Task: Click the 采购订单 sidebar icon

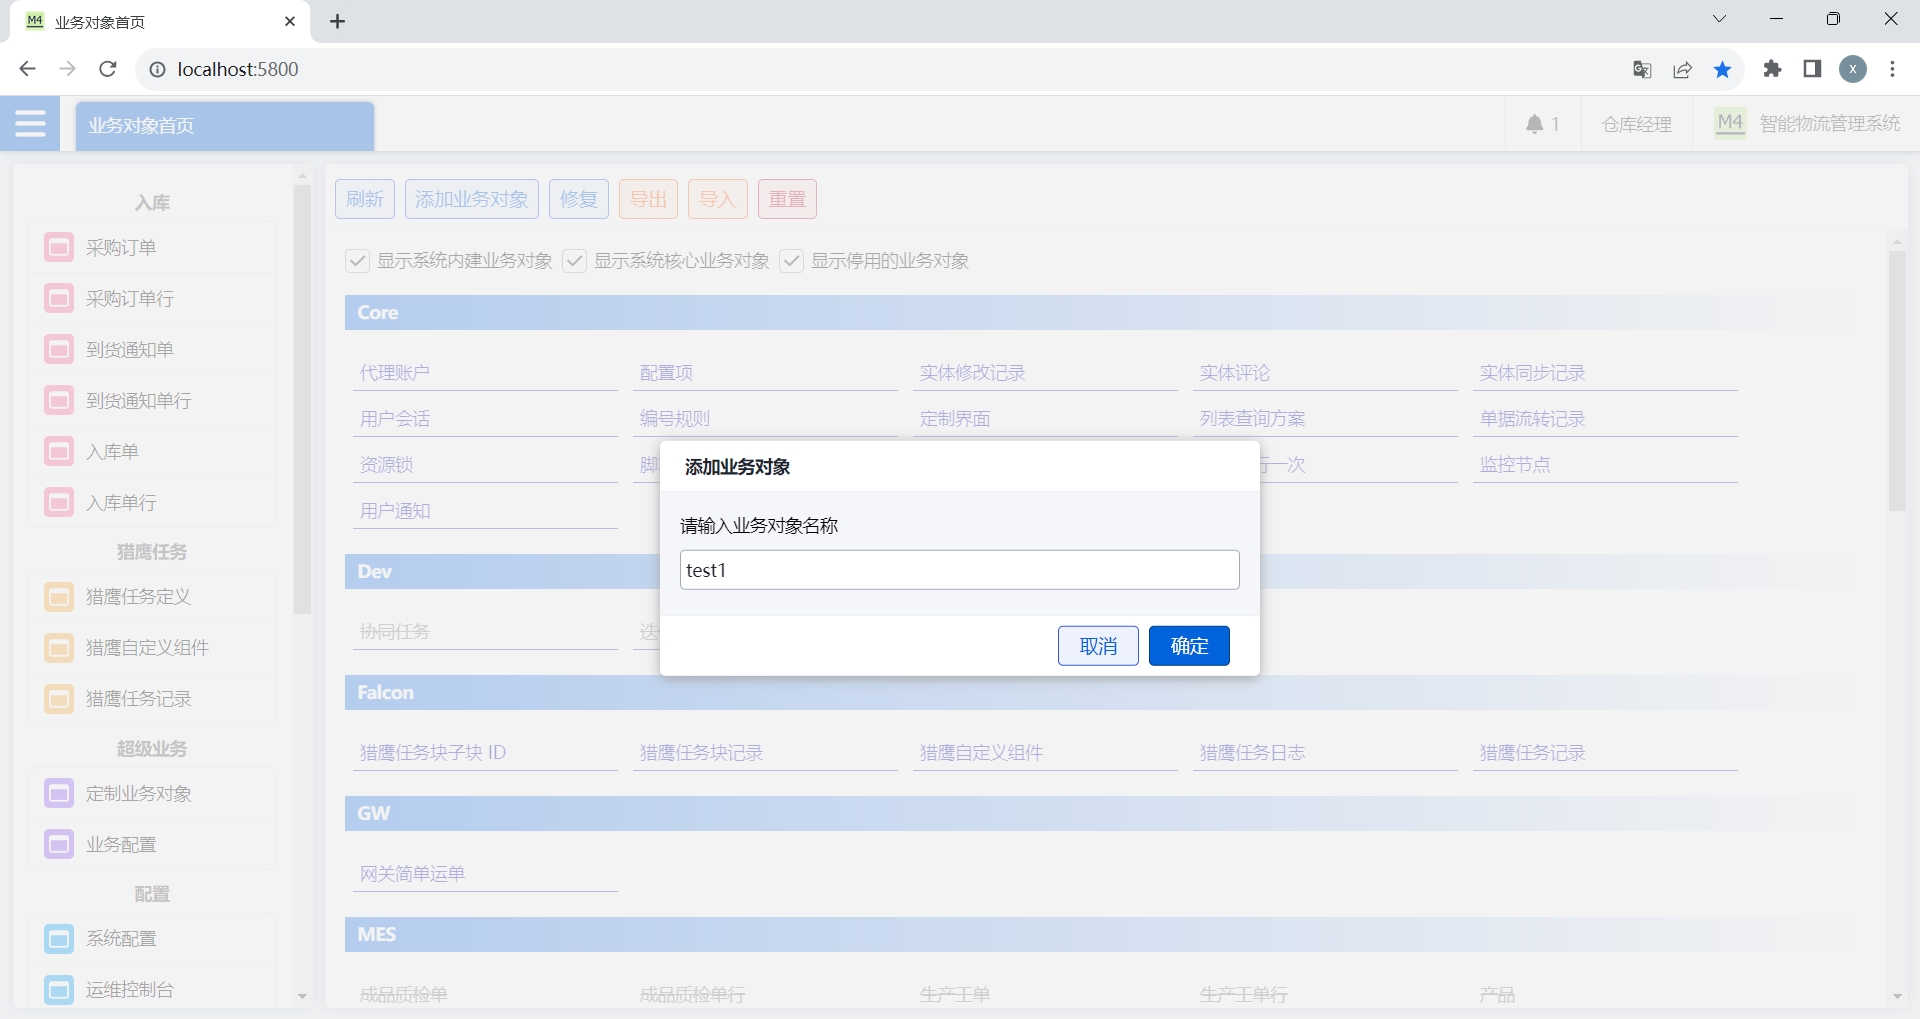Action: [x=59, y=247]
